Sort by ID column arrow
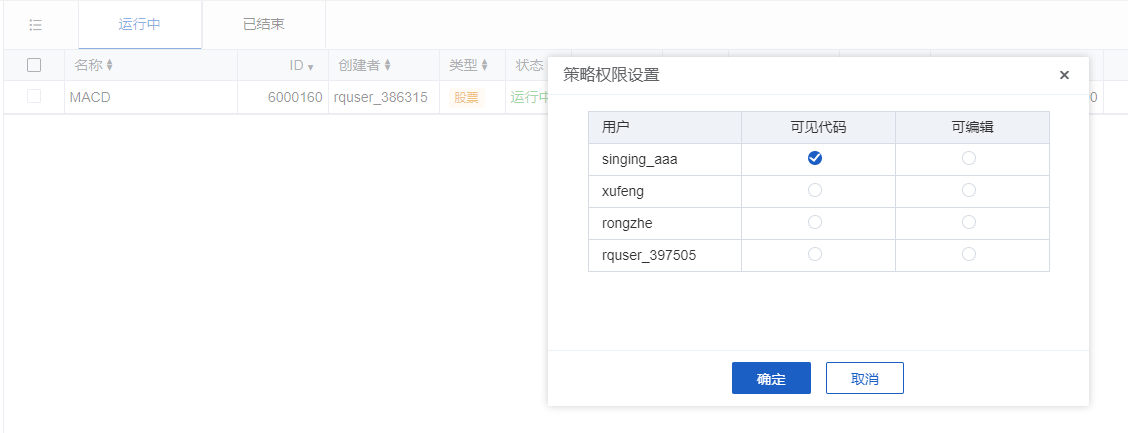The image size is (1128, 433). 311,67
